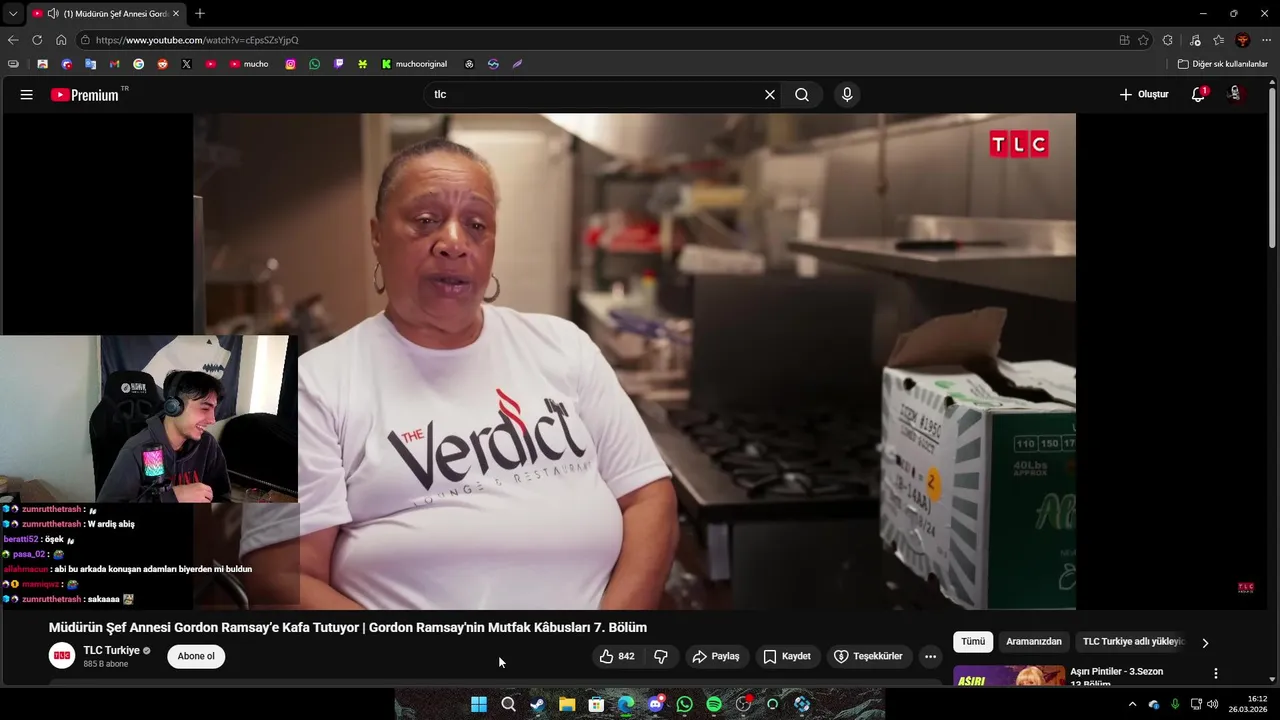The image size is (1280, 720).
Task: Send thanks with Teşekkürler button
Action: pos(868,656)
